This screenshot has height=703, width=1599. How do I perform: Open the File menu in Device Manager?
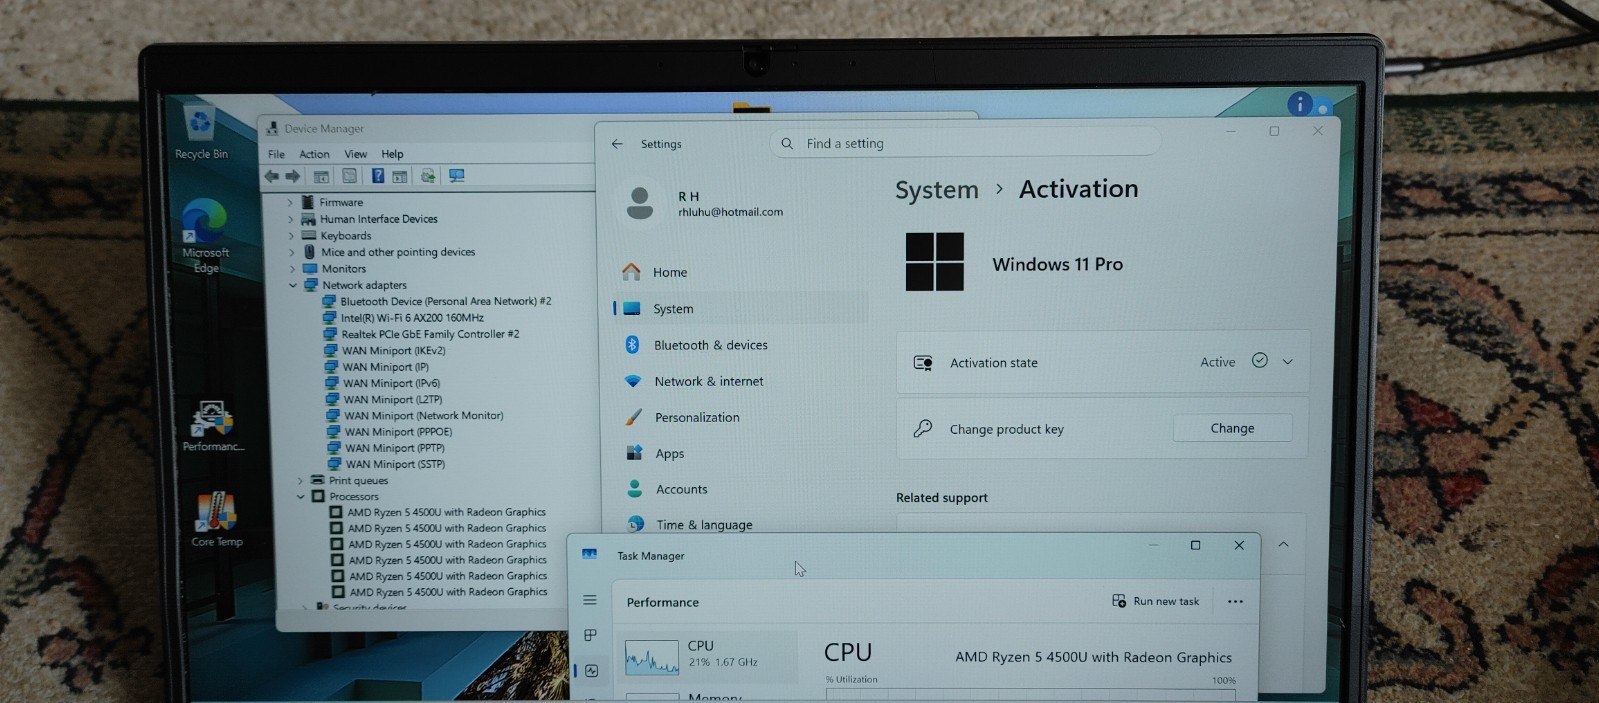[276, 154]
